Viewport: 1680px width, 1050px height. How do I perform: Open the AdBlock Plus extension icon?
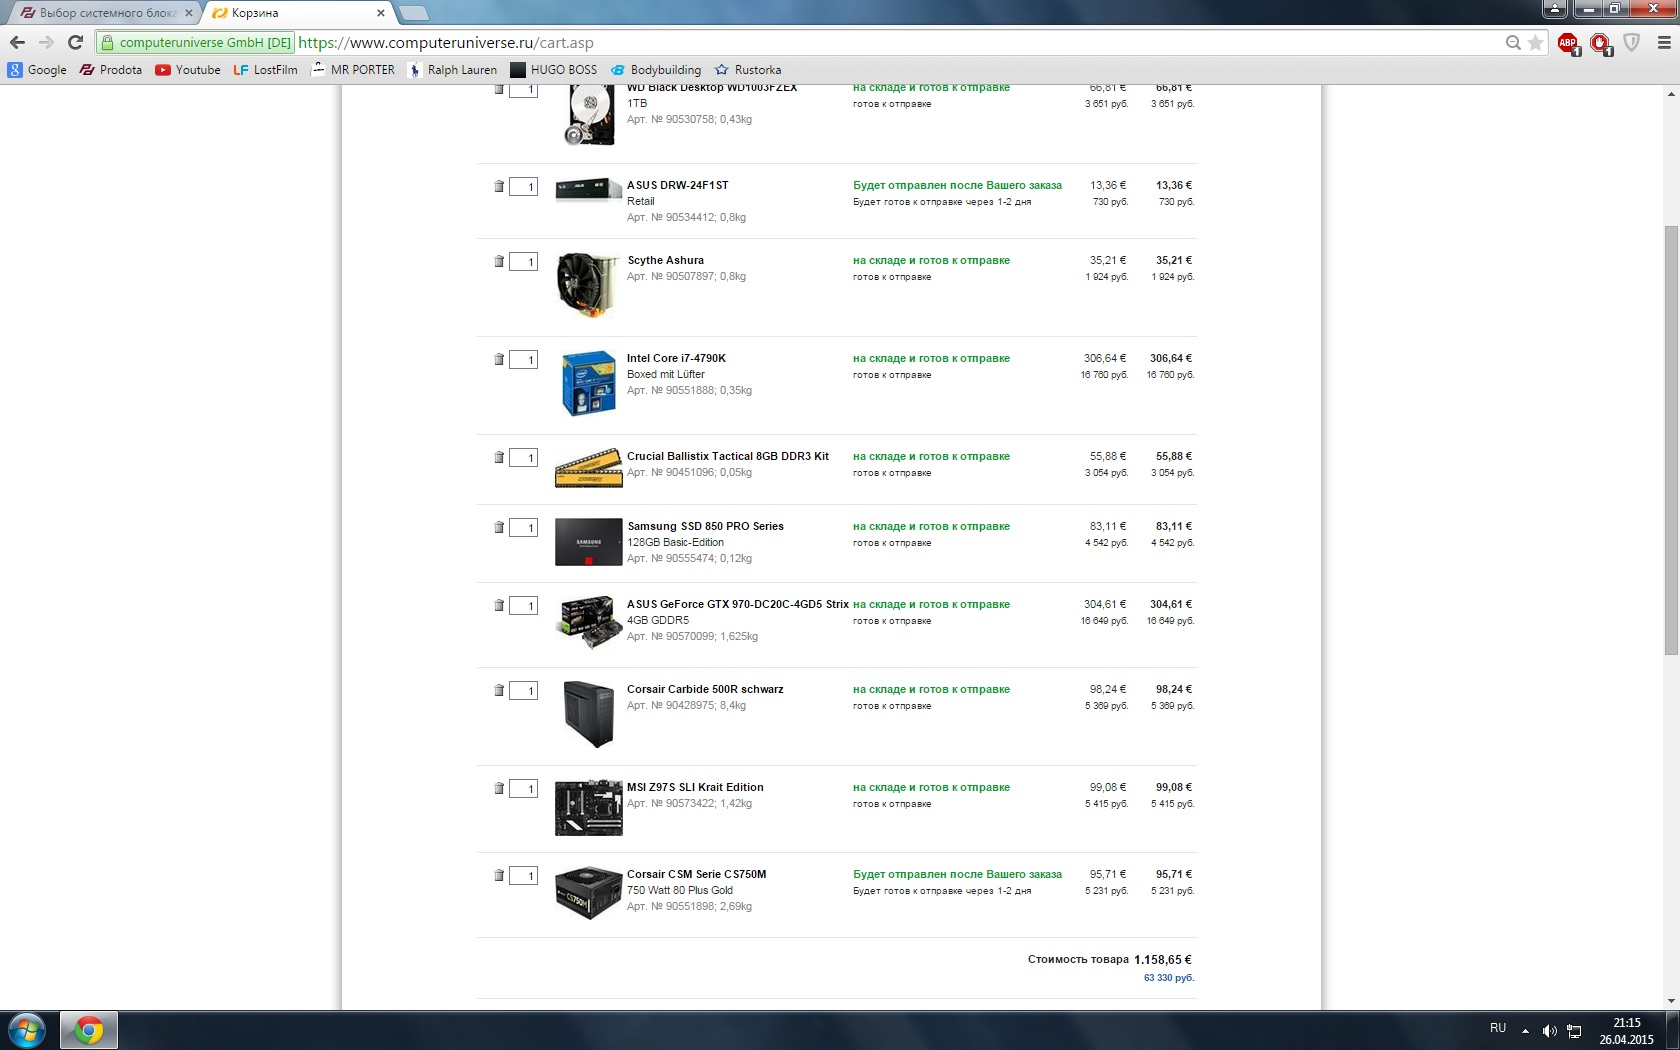(x=1568, y=43)
